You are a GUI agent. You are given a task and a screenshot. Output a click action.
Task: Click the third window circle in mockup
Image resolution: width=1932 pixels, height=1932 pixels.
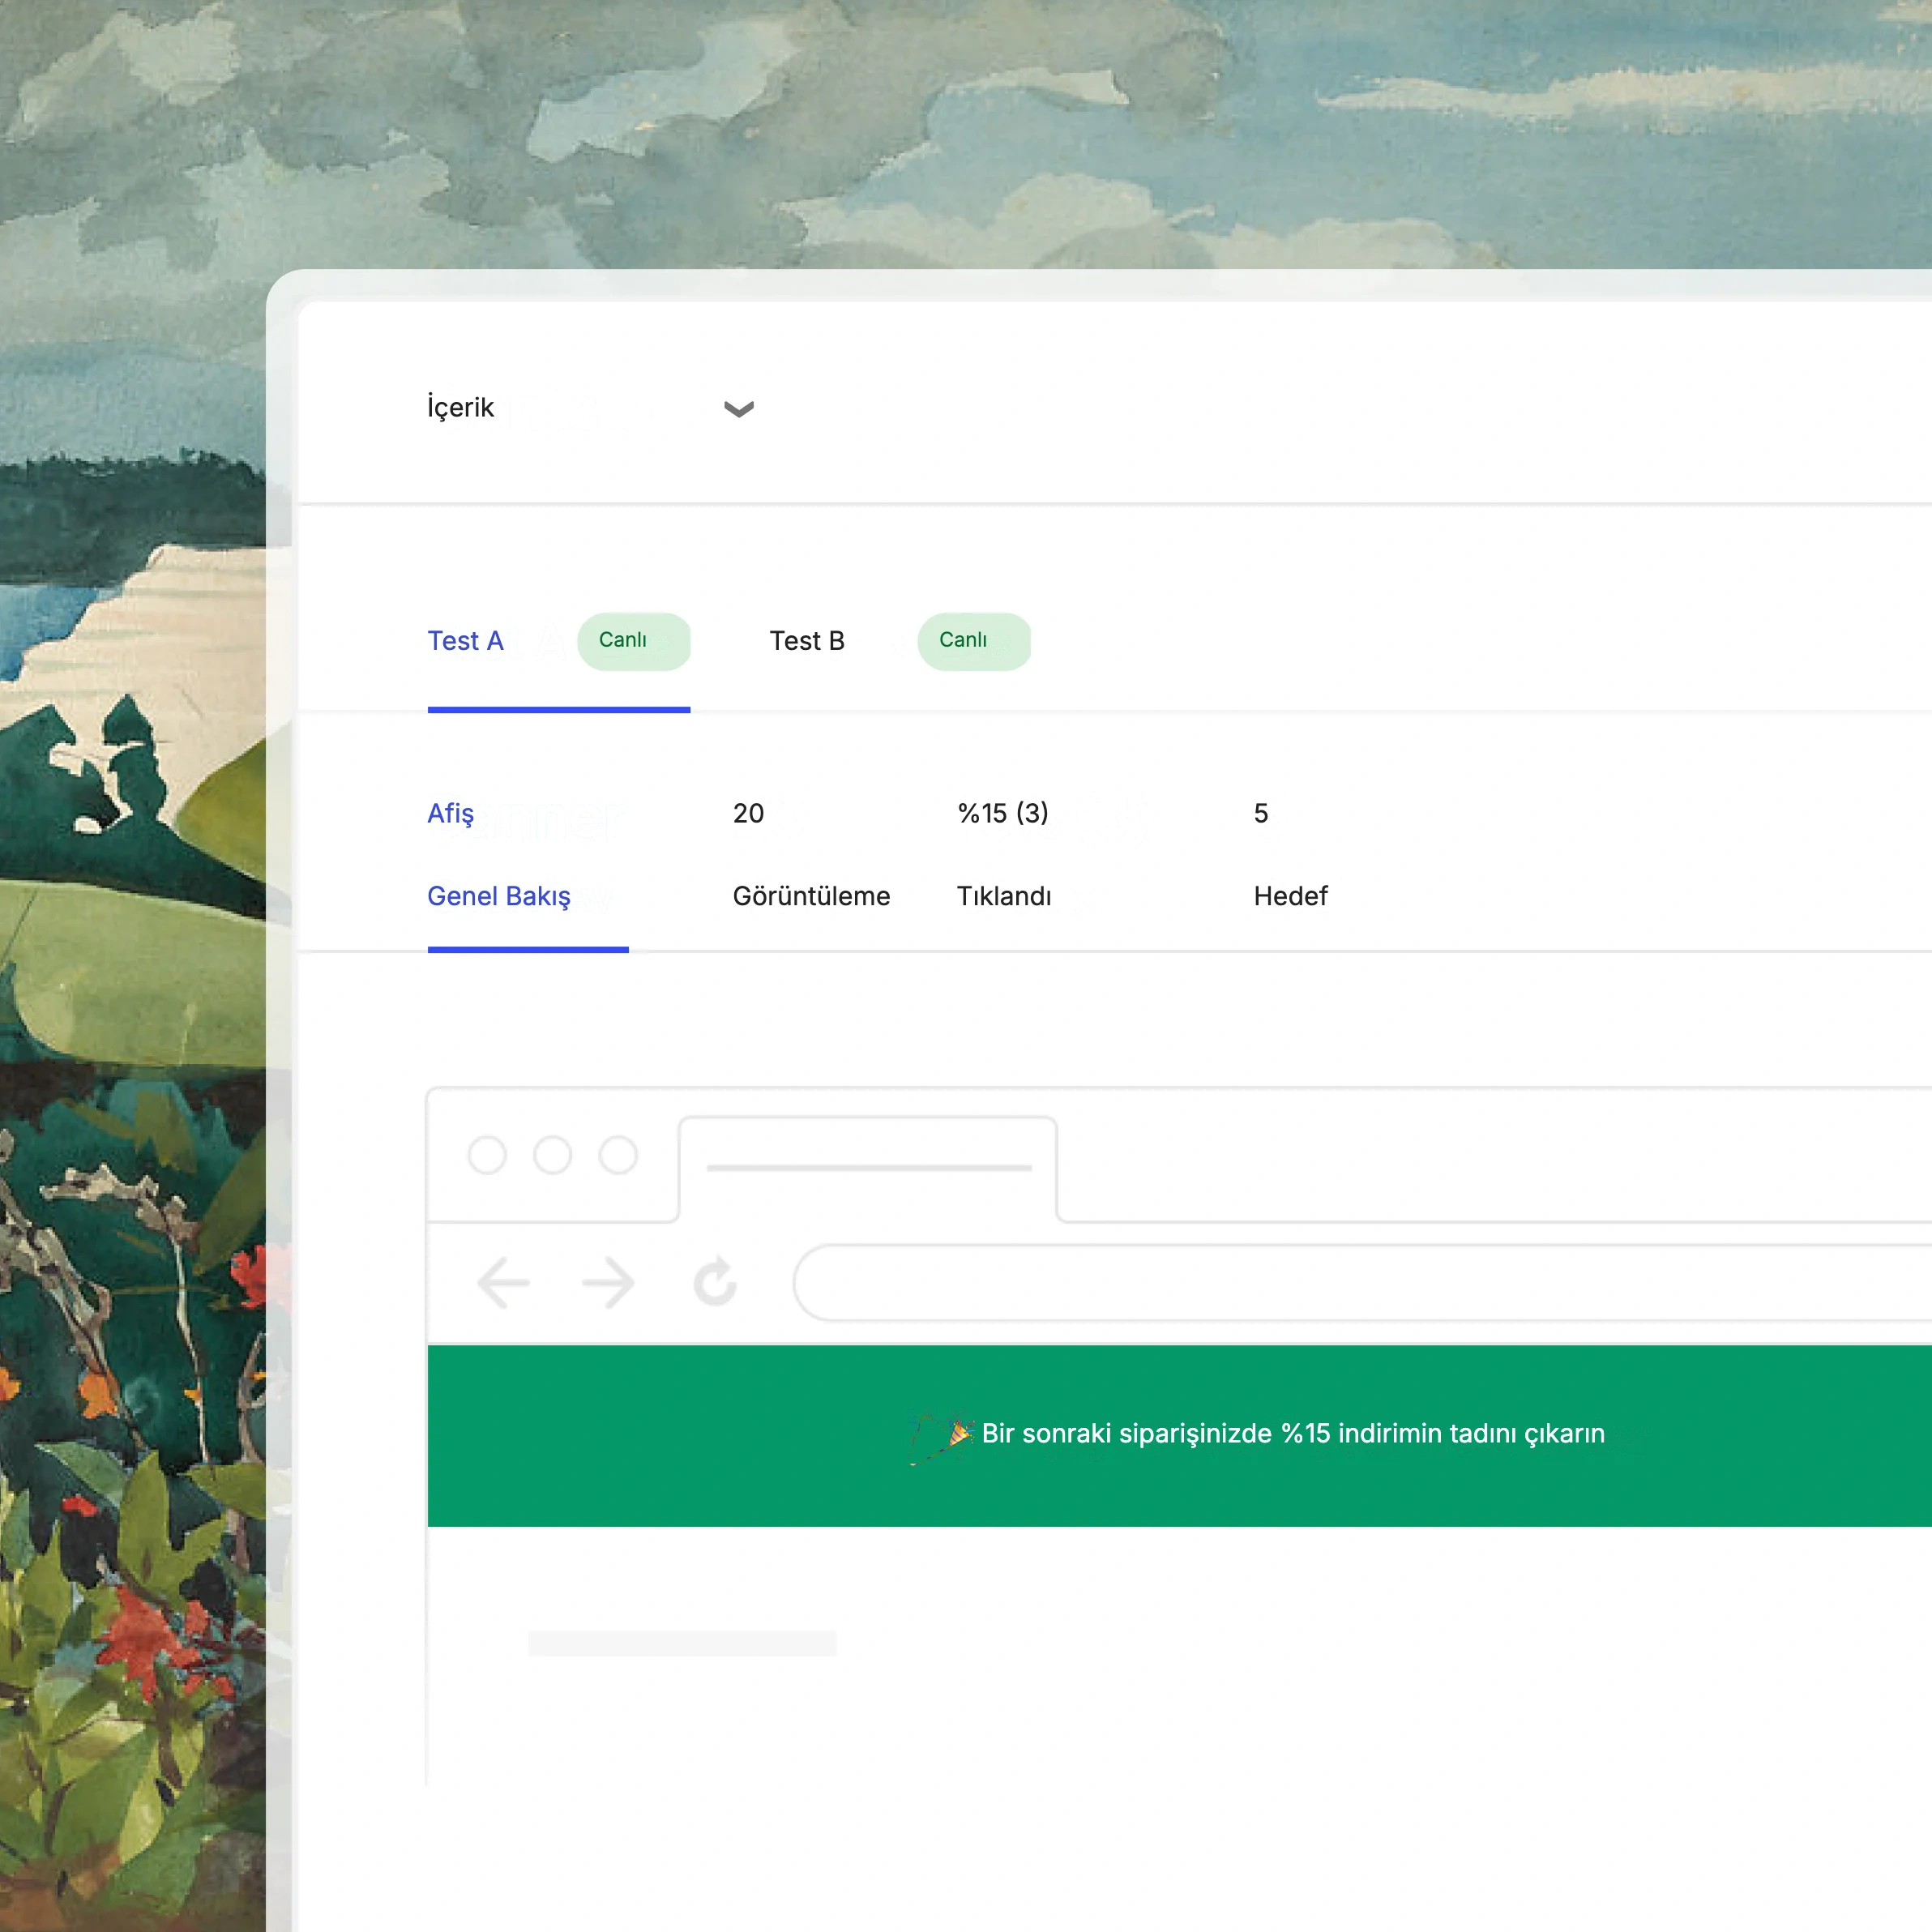[618, 1155]
